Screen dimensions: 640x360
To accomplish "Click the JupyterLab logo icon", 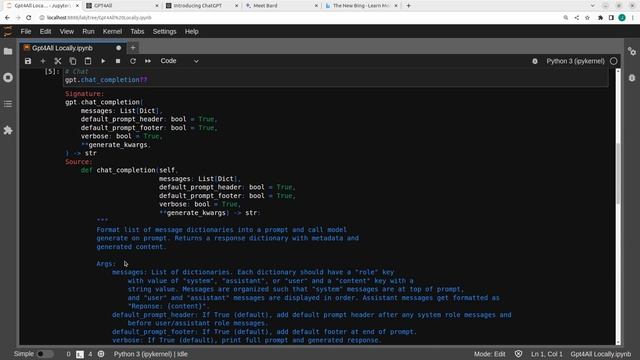I will (8, 31).
